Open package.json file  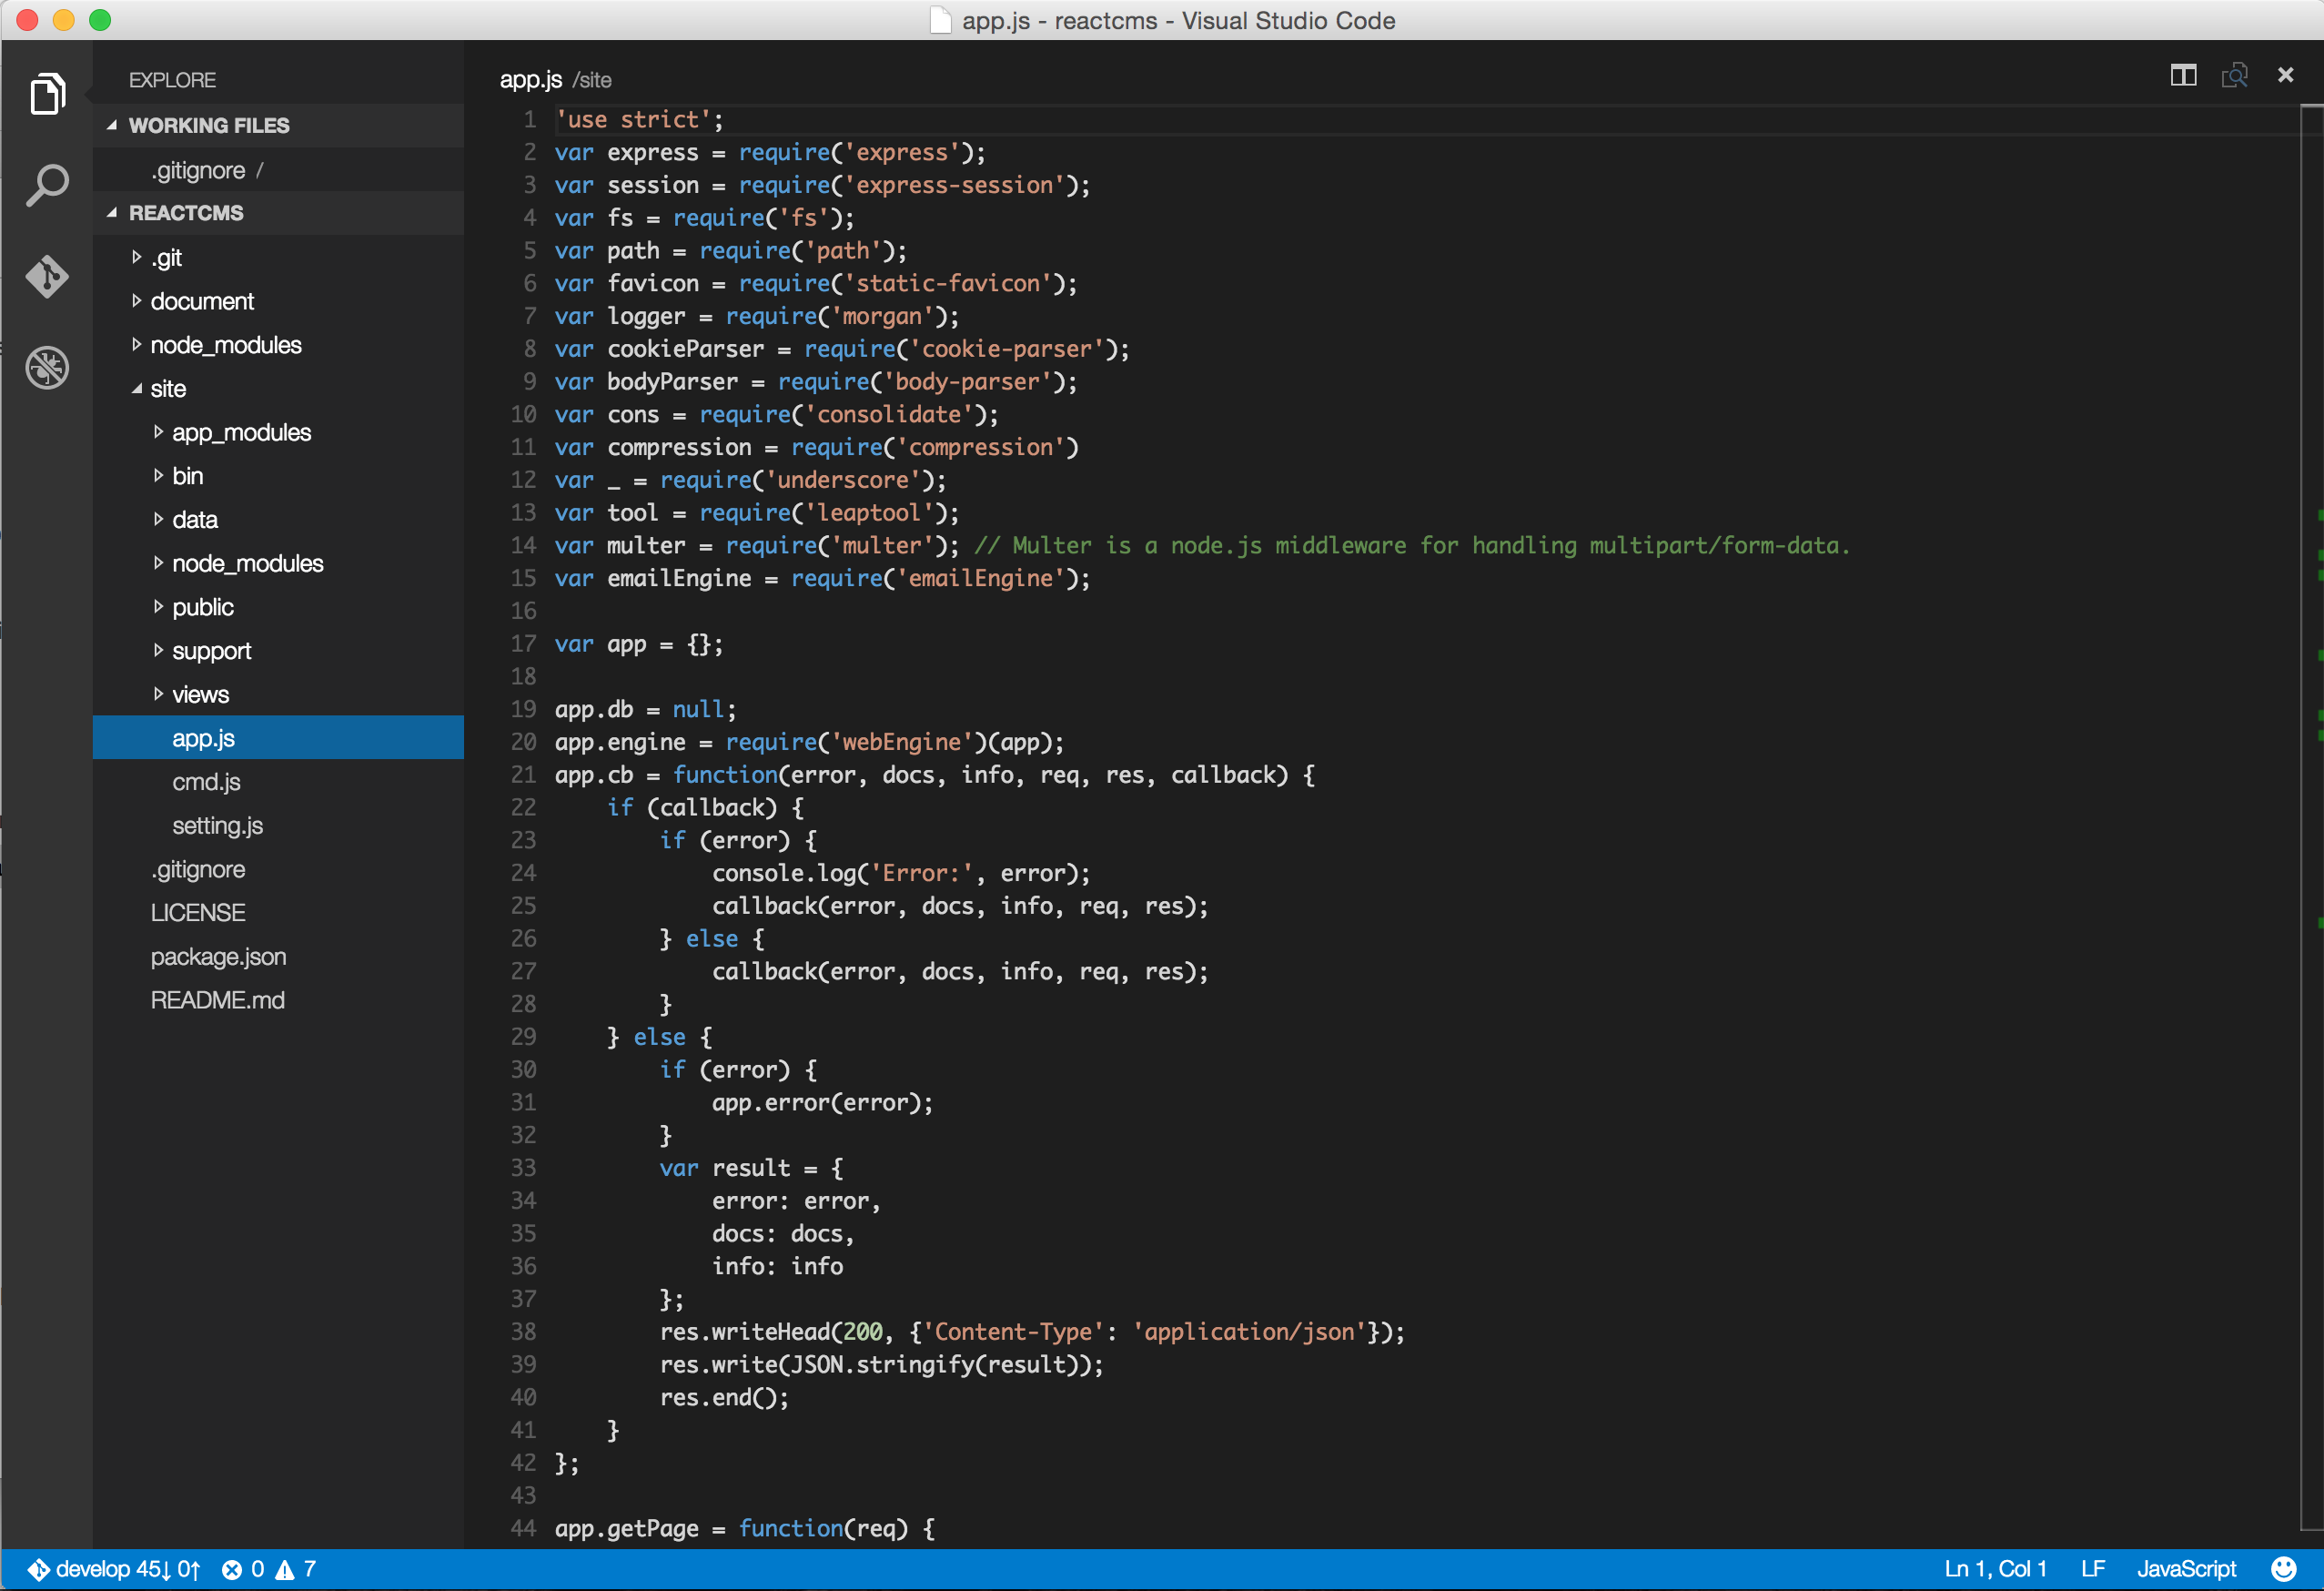218,957
